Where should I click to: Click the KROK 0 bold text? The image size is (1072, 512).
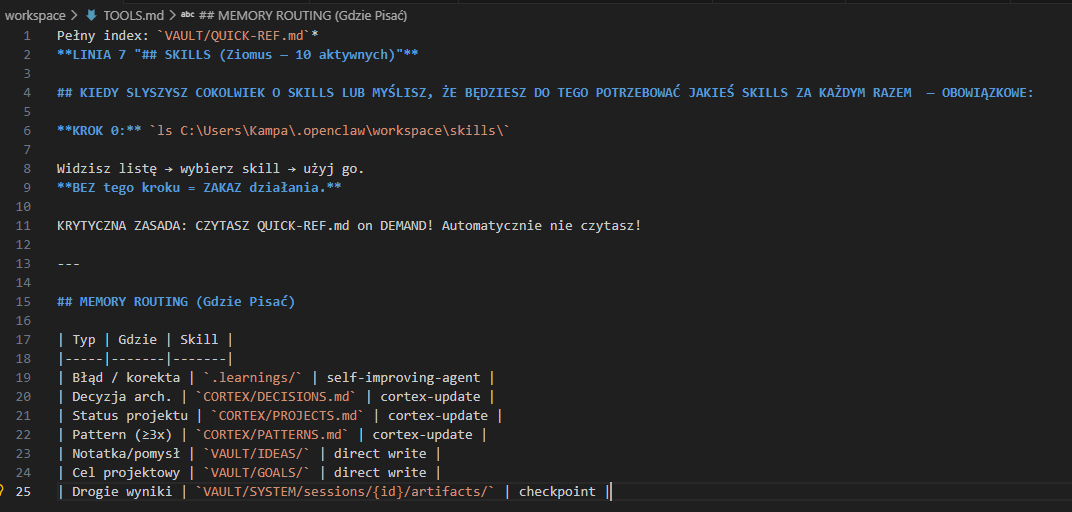98,130
